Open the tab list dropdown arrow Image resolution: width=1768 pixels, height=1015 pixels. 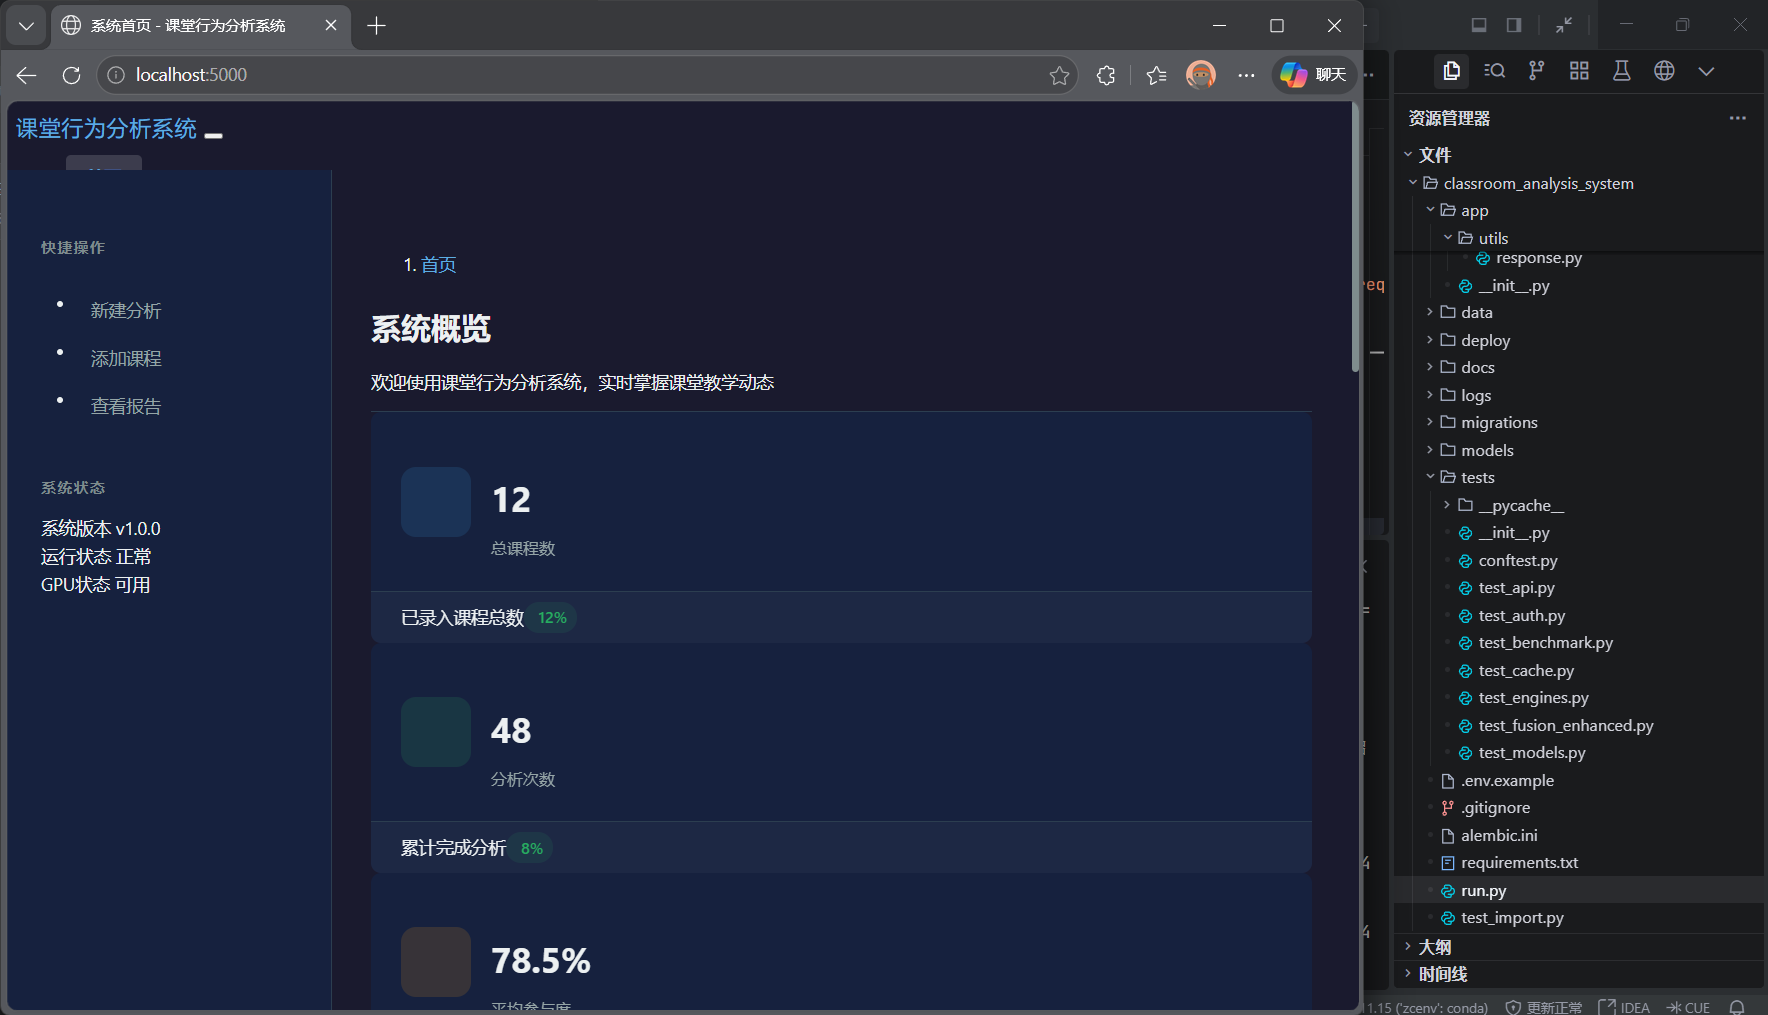click(x=27, y=26)
